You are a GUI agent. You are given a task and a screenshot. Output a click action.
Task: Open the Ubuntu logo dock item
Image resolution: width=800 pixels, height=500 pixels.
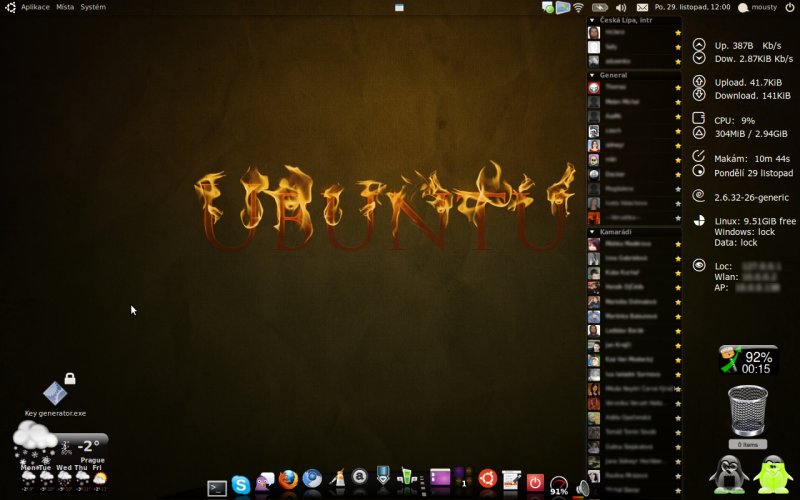pos(488,480)
